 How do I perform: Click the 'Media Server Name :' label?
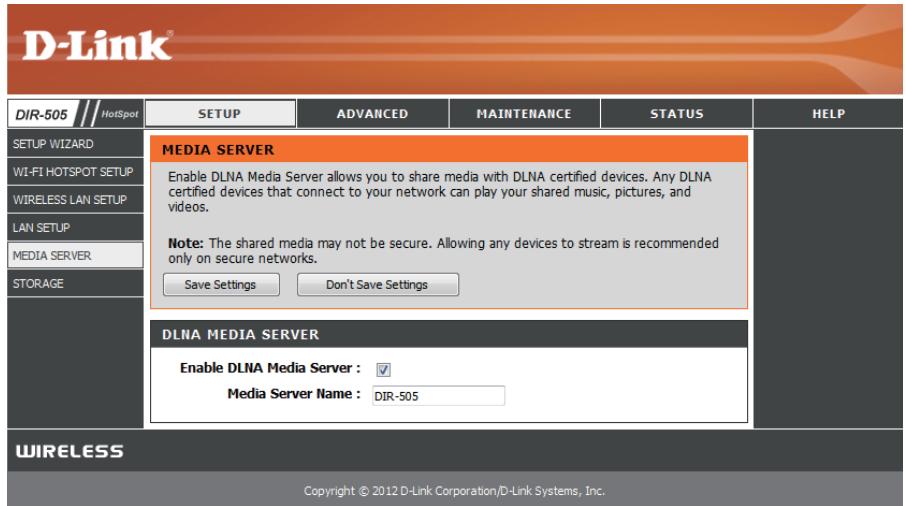pyautogui.click(x=294, y=394)
